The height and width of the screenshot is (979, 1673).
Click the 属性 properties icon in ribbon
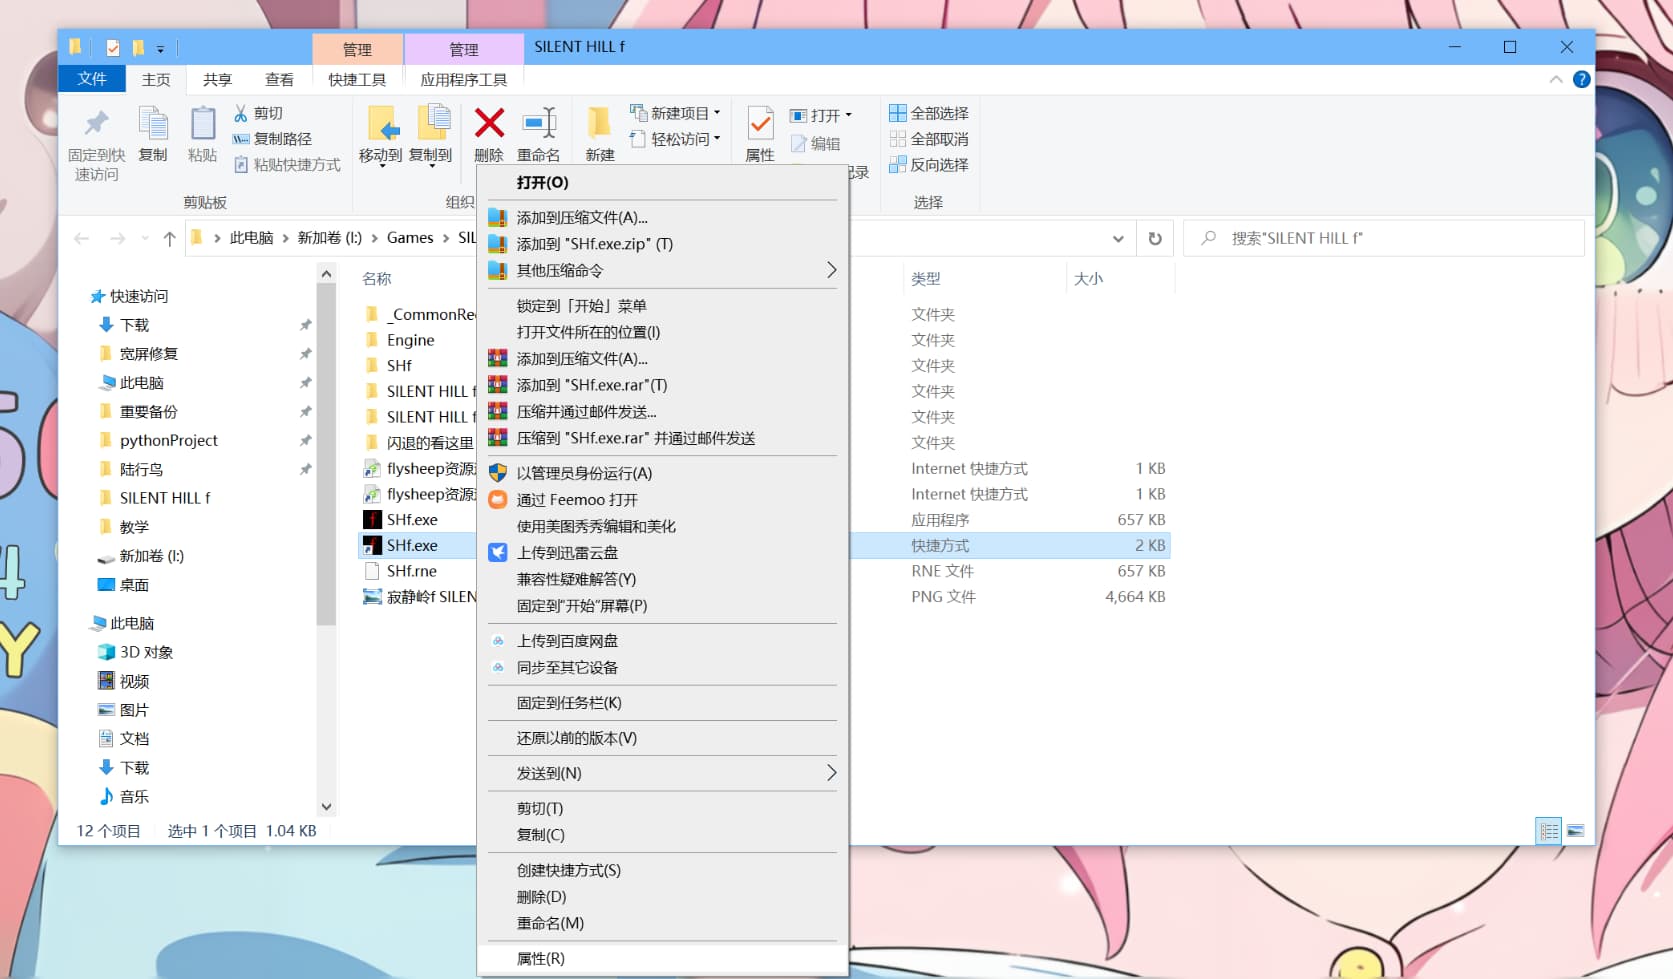(x=760, y=124)
